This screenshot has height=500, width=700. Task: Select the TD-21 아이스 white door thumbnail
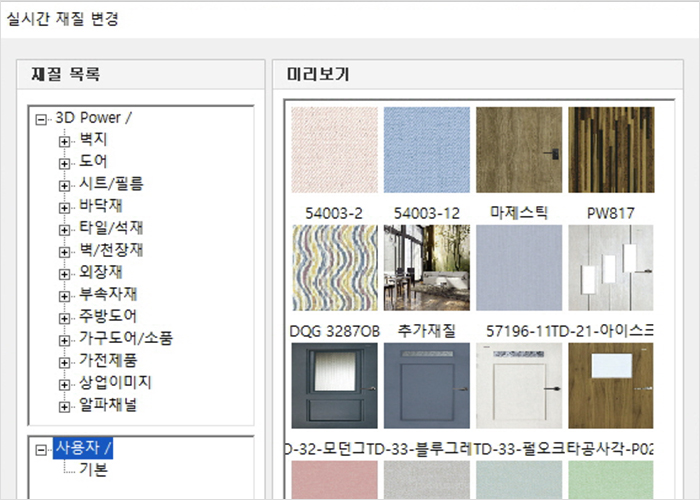[x=611, y=267]
